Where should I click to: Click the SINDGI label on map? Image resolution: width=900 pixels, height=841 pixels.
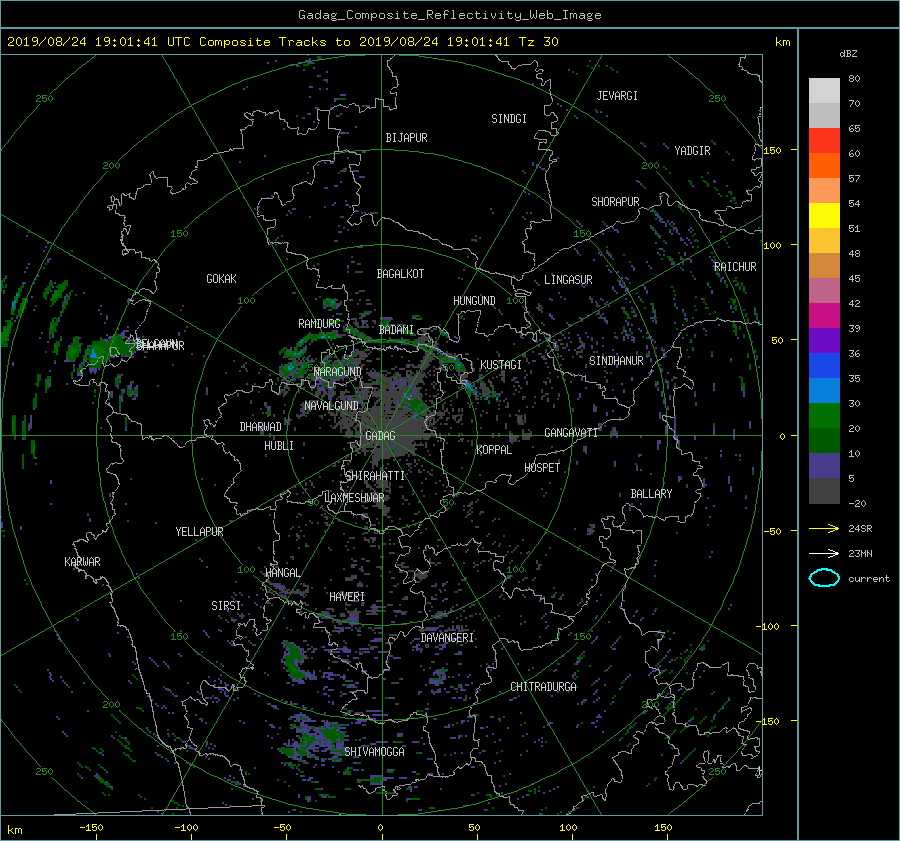(509, 119)
